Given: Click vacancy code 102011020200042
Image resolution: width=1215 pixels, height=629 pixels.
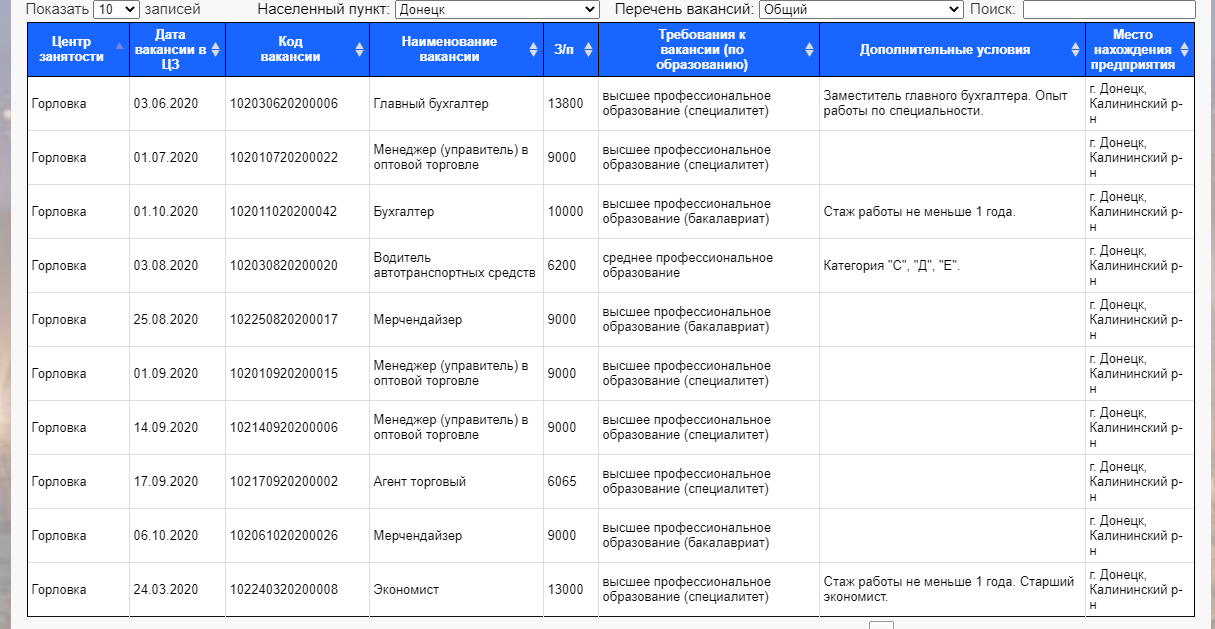Looking at the screenshot, I should (284, 212).
